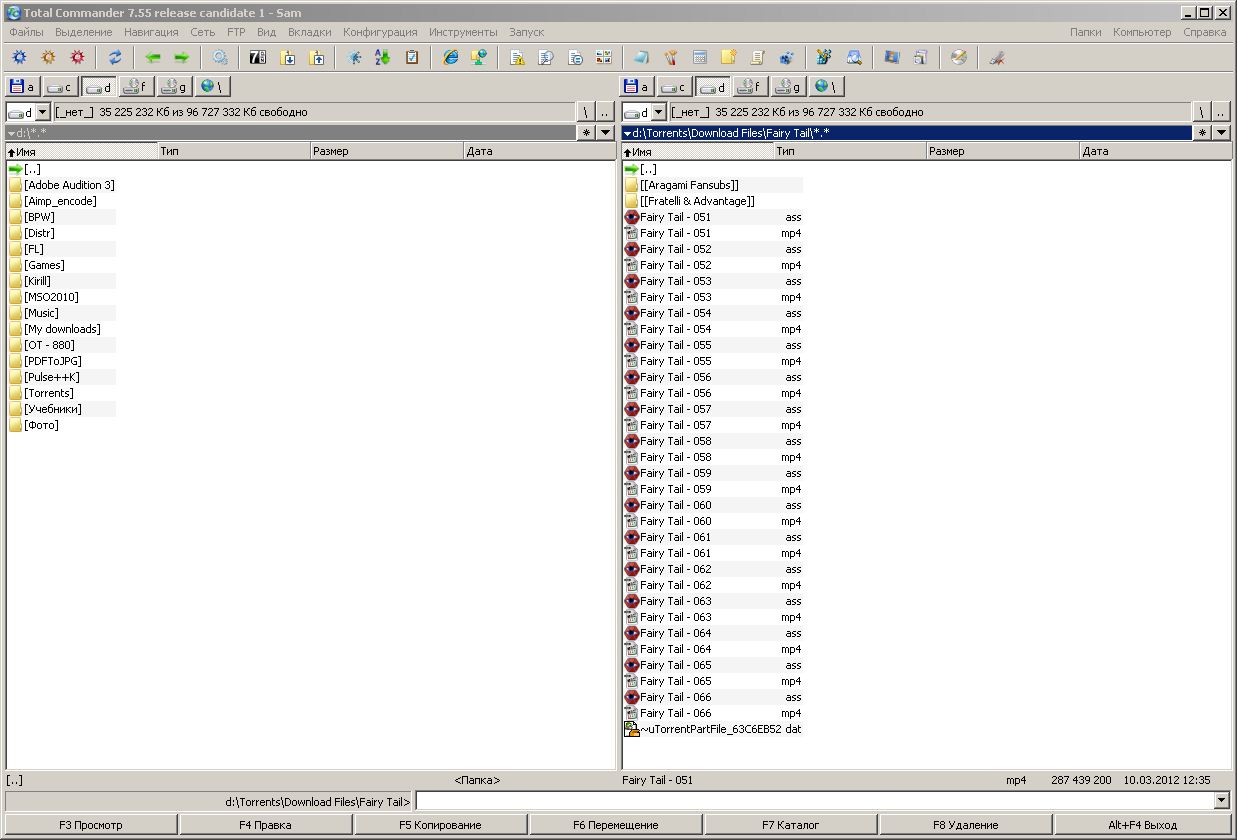The width and height of the screenshot is (1237, 840).
Task: Open the yellow notepad toolbar icon
Action: click(x=729, y=58)
